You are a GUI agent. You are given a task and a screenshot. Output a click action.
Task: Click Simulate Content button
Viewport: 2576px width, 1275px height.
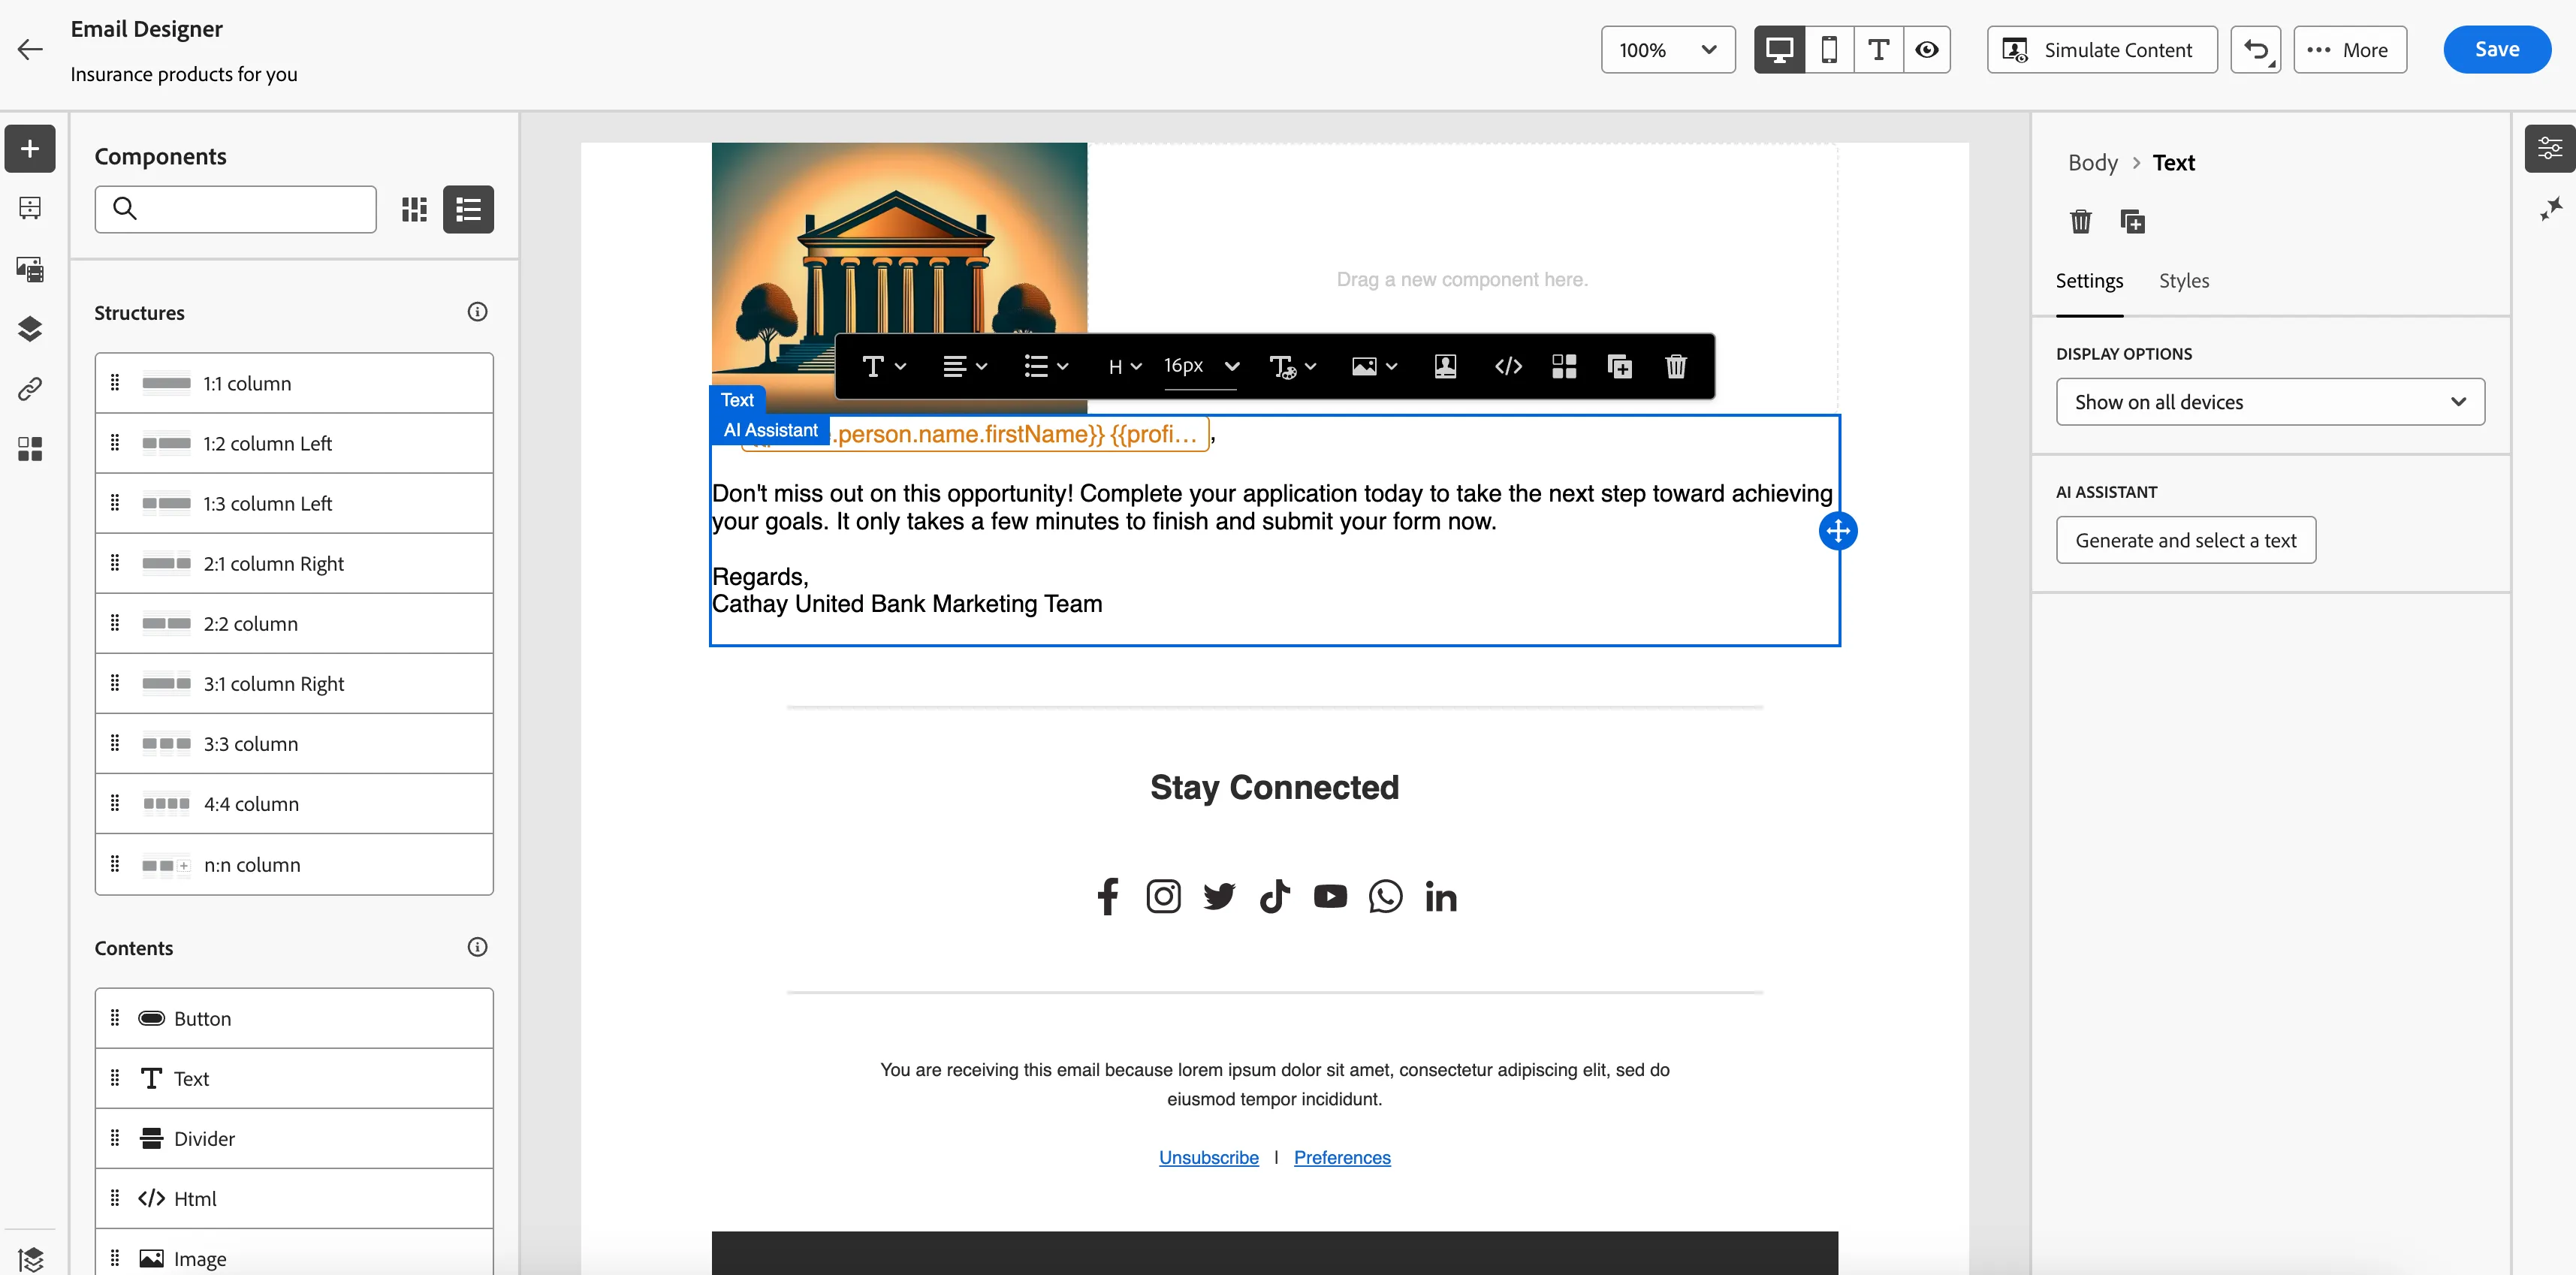pyautogui.click(x=2102, y=50)
